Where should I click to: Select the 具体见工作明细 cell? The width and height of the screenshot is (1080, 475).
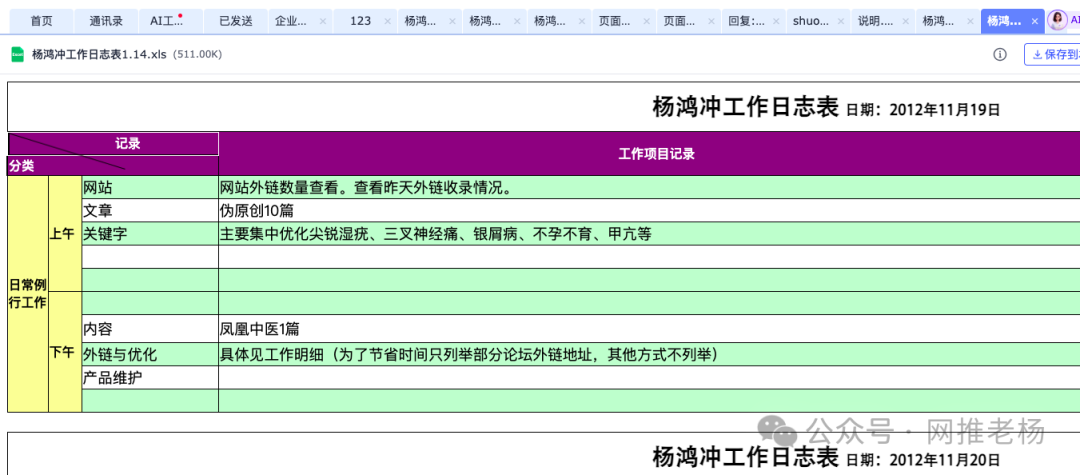click(x=650, y=354)
